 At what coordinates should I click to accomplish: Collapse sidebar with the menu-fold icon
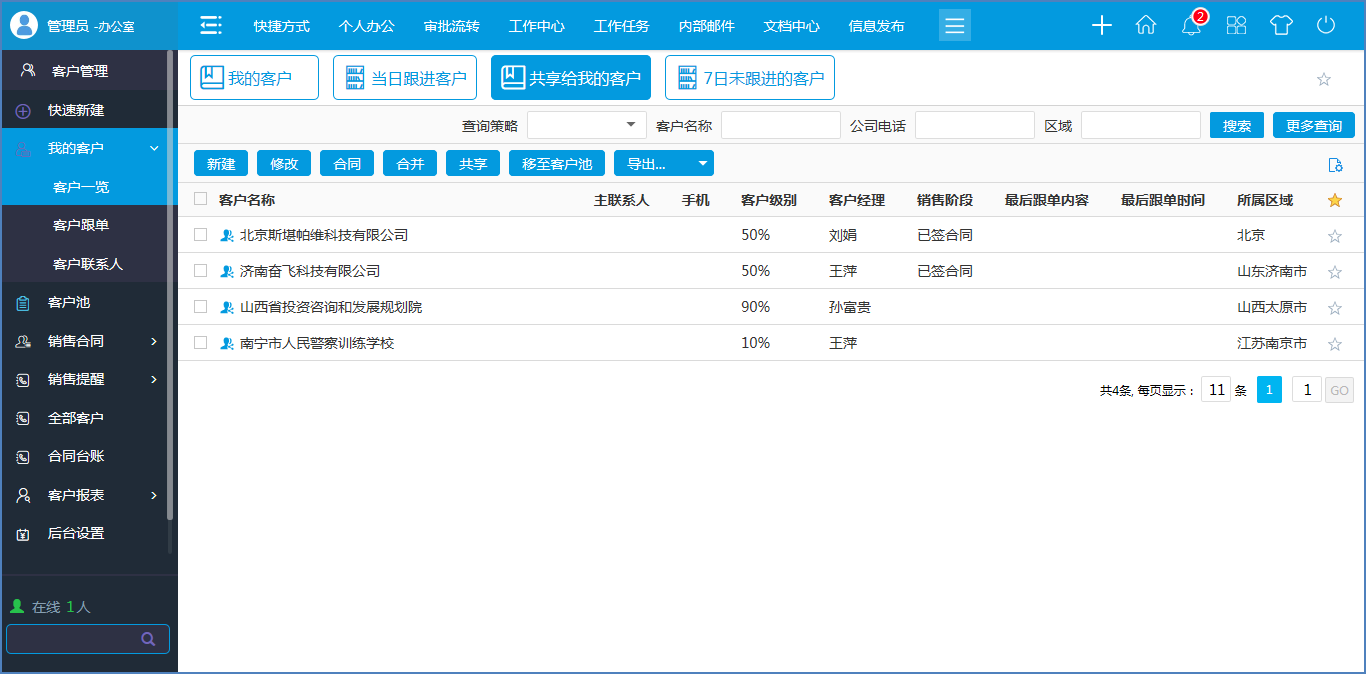click(210, 26)
